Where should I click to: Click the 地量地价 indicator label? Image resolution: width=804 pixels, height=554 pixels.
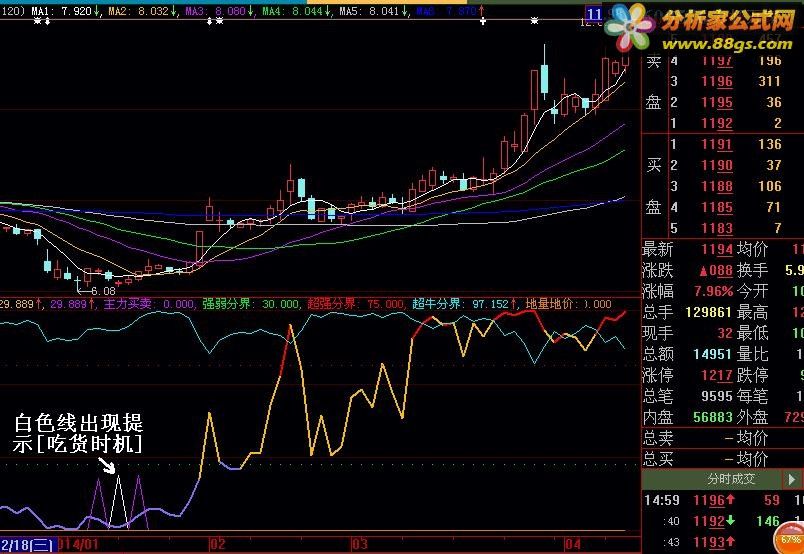[x=568, y=304]
